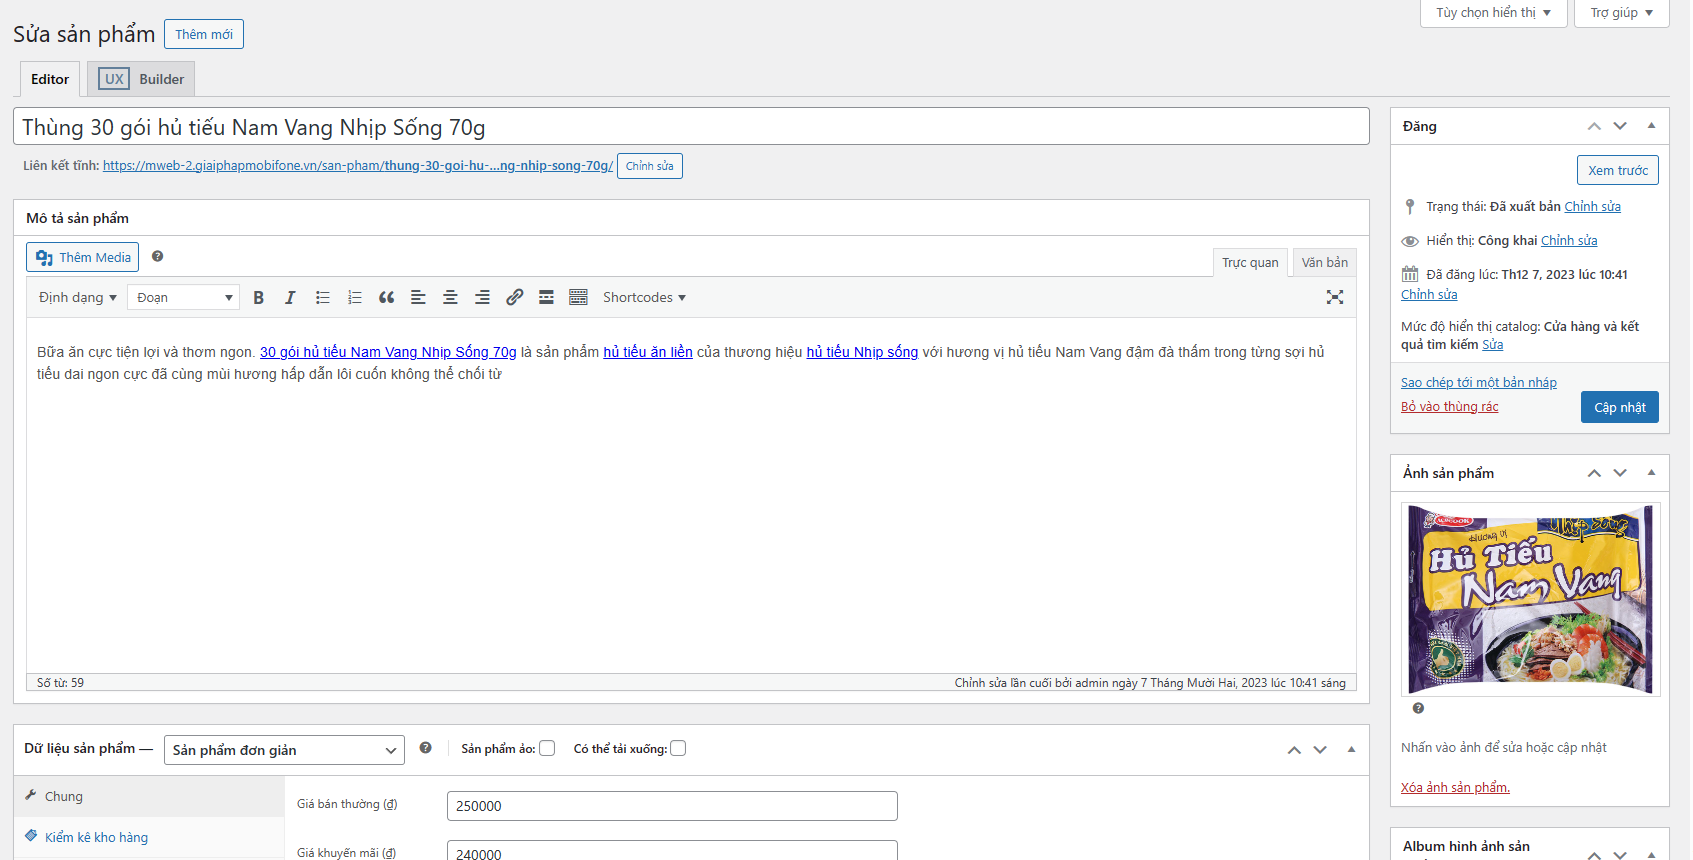Image resolution: width=1693 pixels, height=860 pixels.
Task: Click the Giá bán thường price field
Action: point(672,806)
